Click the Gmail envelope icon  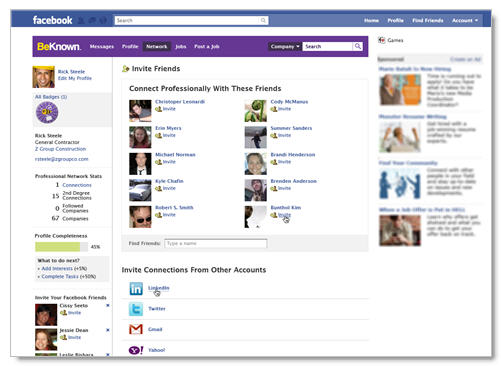136,329
